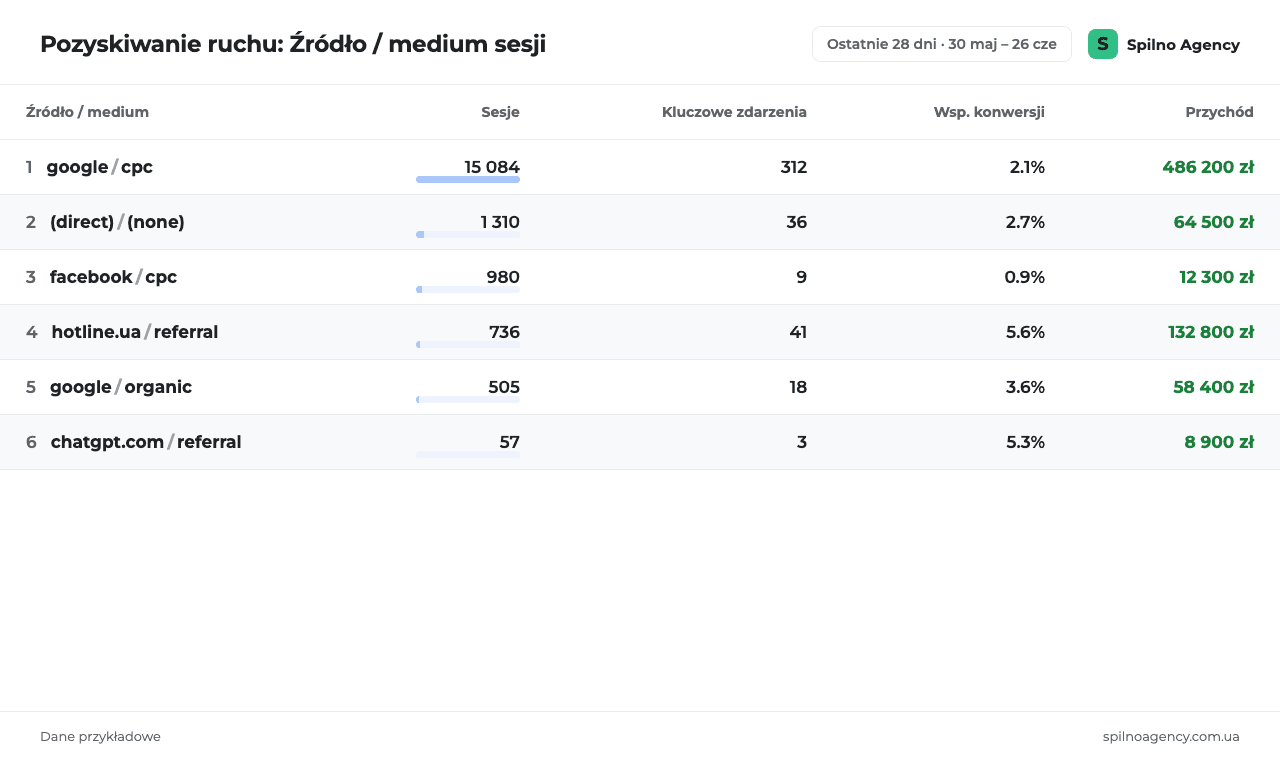The height and width of the screenshot is (760, 1280).
Task: Click the sessions value 1 310
Action: (500, 222)
